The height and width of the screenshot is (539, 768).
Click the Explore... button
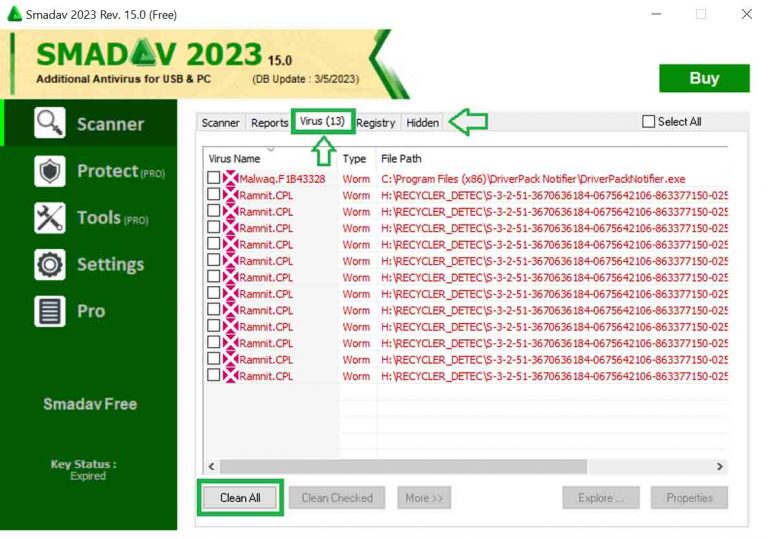coord(601,498)
